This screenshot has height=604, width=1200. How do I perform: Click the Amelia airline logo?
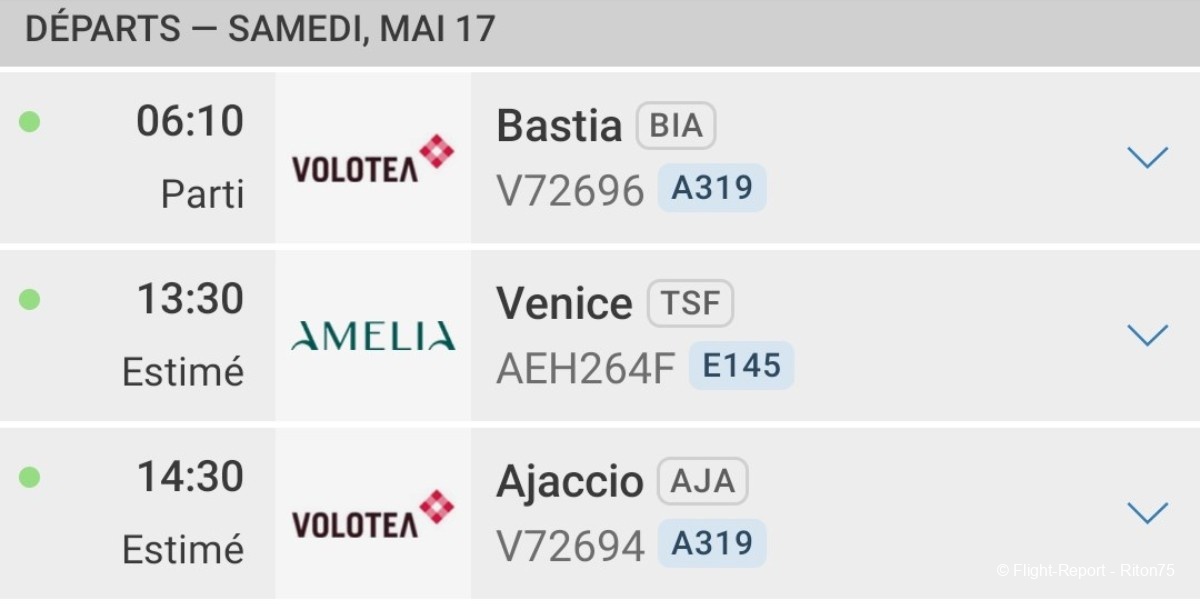point(373,336)
